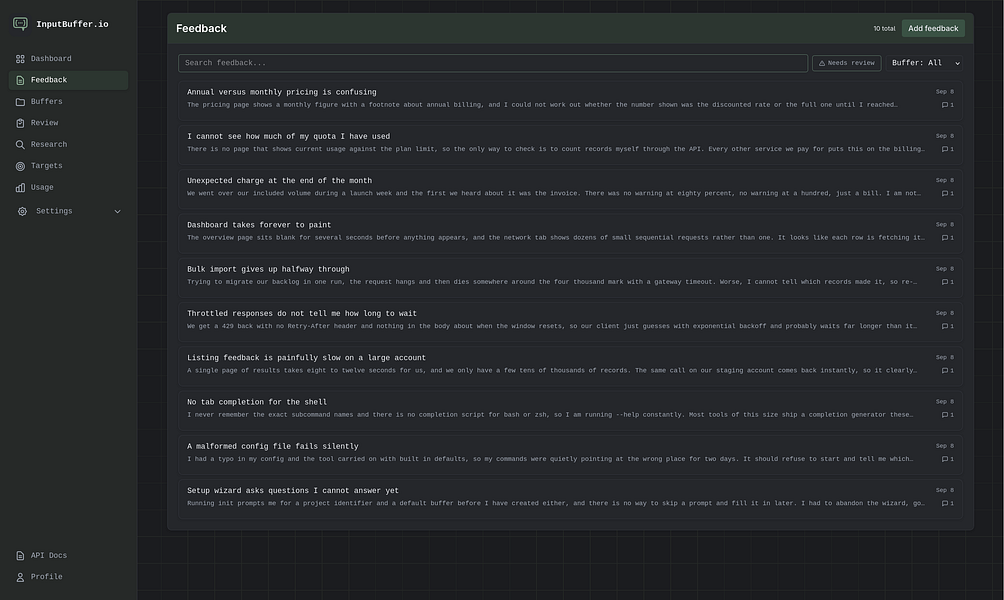Expand the Settings chevron in sidebar
The height and width of the screenshot is (600, 1004).
coord(117,211)
